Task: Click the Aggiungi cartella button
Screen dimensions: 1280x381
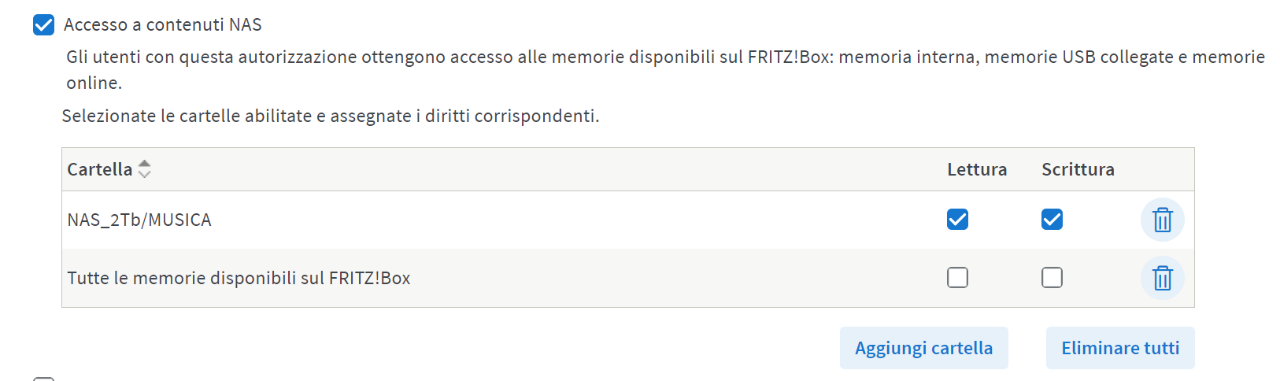Action: click(924, 348)
